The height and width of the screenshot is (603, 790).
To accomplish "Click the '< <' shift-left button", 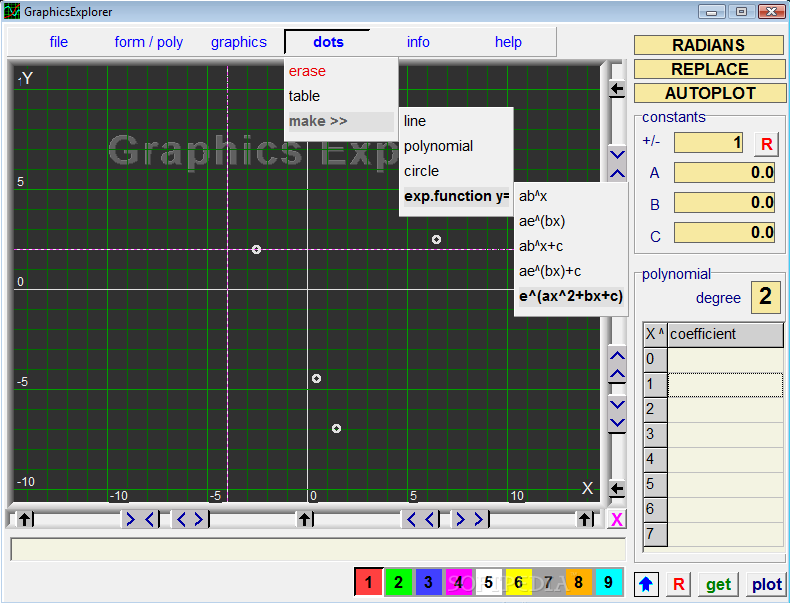I will tap(420, 519).
